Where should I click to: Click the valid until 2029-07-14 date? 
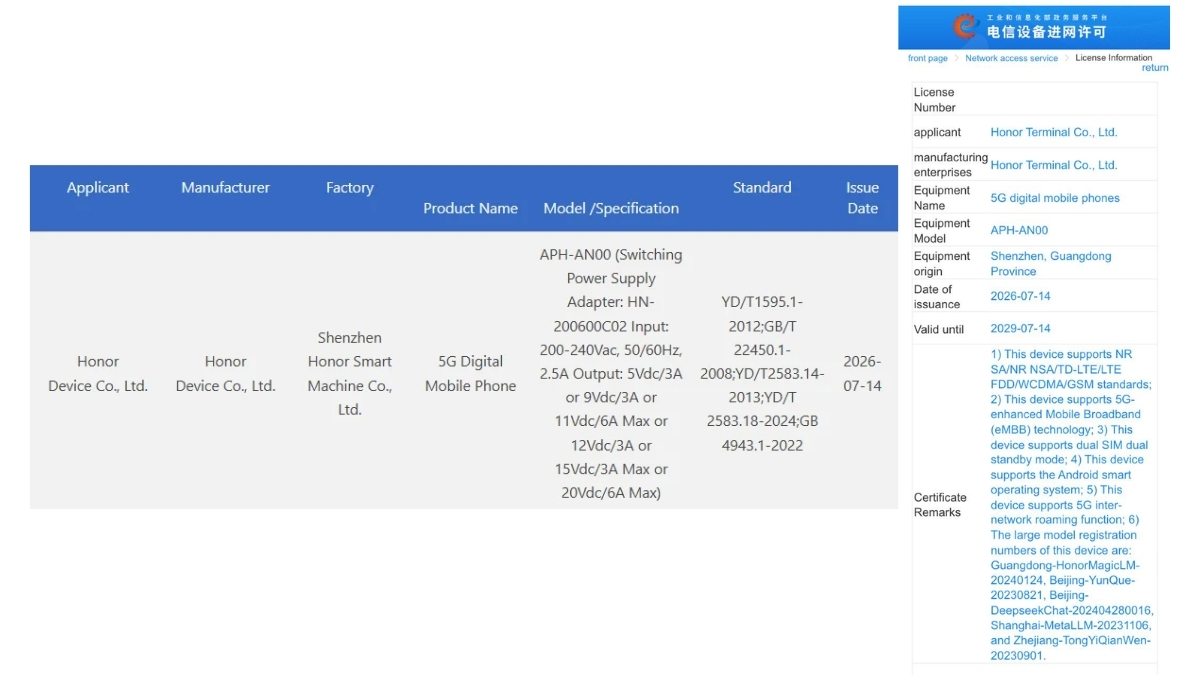coord(1020,328)
